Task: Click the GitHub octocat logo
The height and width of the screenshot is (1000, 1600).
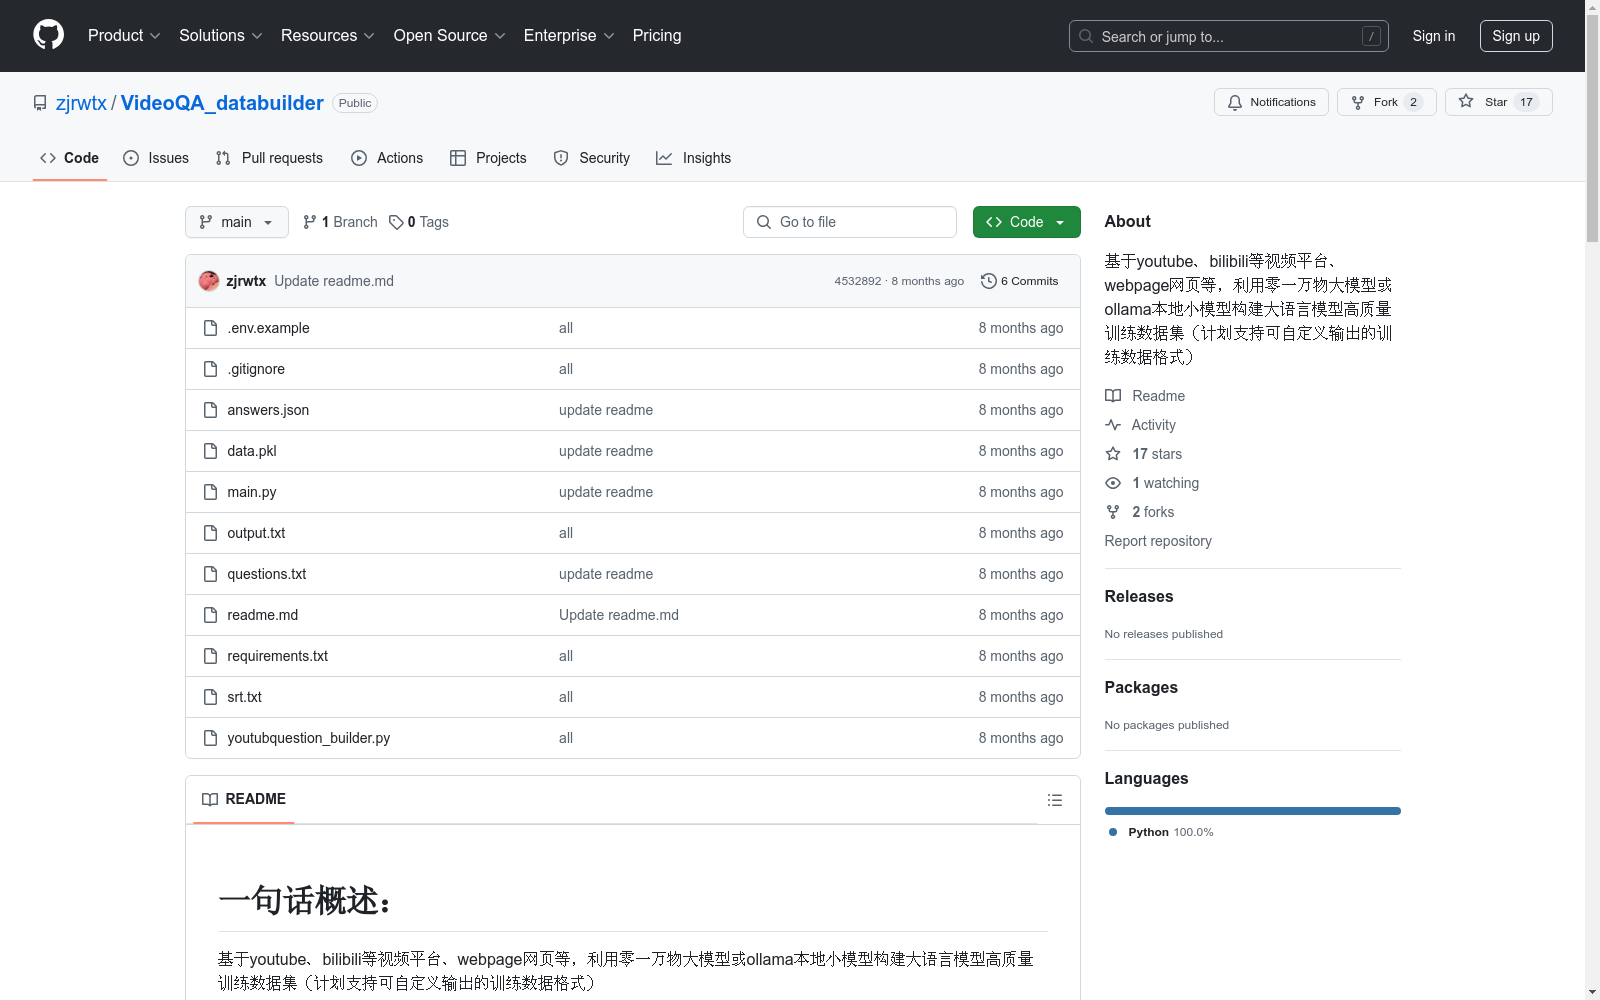Action: [48, 34]
